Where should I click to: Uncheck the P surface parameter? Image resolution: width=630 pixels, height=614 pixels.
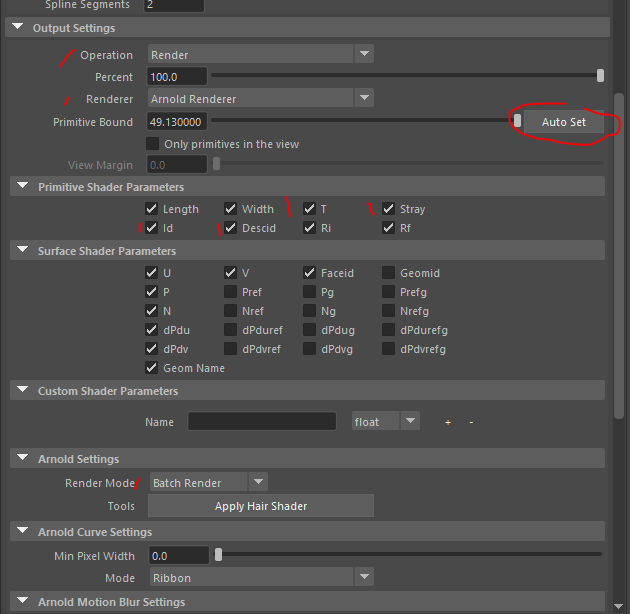(151, 292)
